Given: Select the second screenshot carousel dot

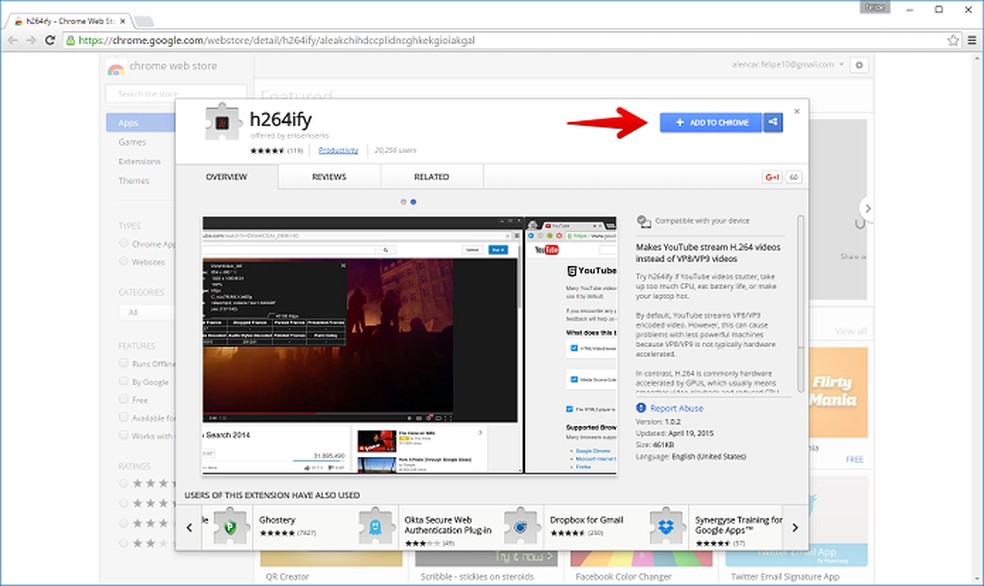Looking at the screenshot, I should [x=413, y=202].
